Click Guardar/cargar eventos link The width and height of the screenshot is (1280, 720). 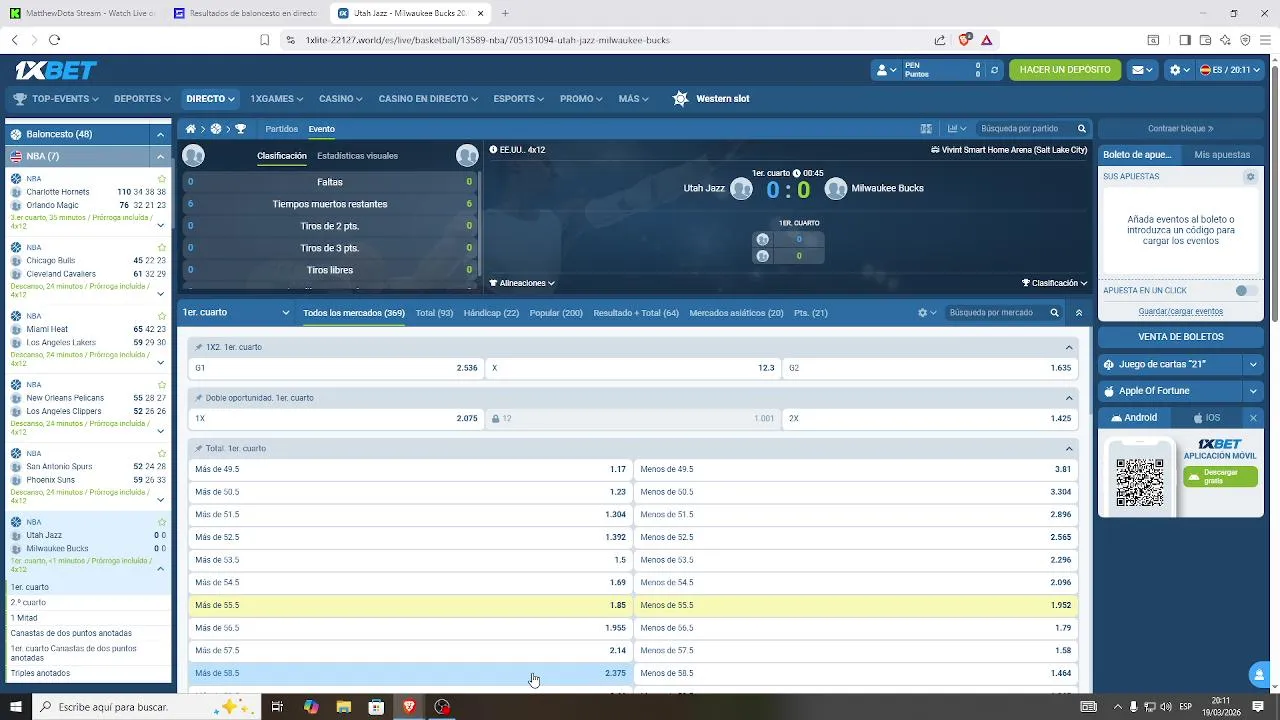tap(1180, 311)
